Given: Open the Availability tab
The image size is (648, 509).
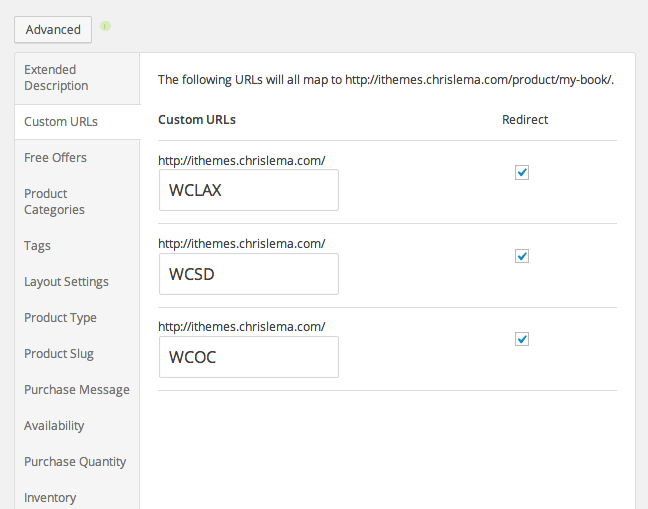Looking at the screenshot, I should pos(54,426).
